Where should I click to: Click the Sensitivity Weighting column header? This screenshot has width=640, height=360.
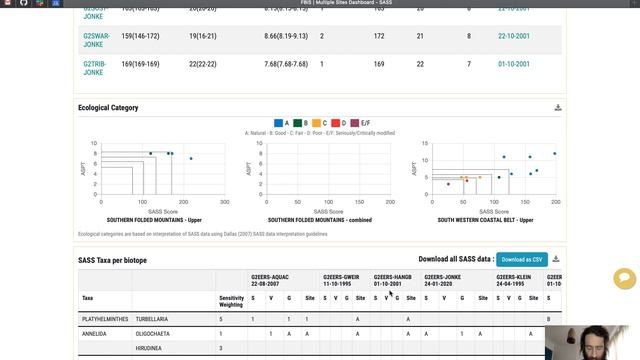coord(231,301)
